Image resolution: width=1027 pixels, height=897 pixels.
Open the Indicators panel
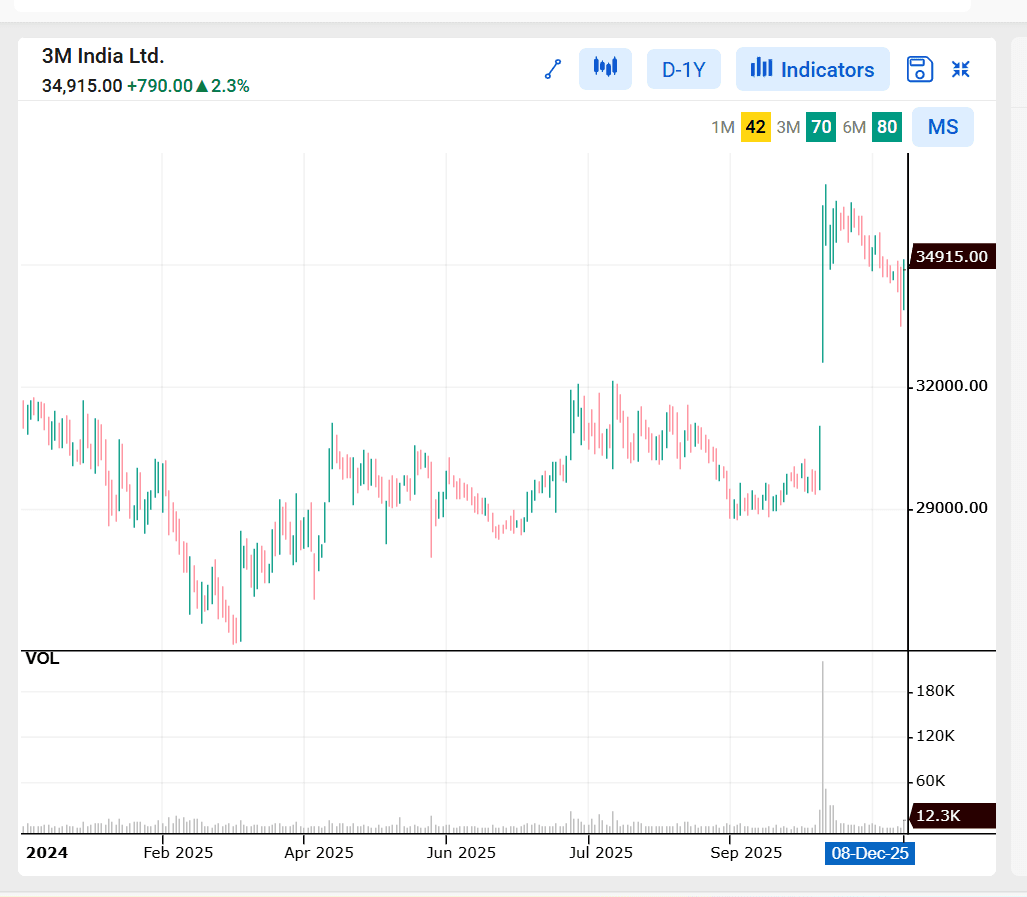point(813,69)
